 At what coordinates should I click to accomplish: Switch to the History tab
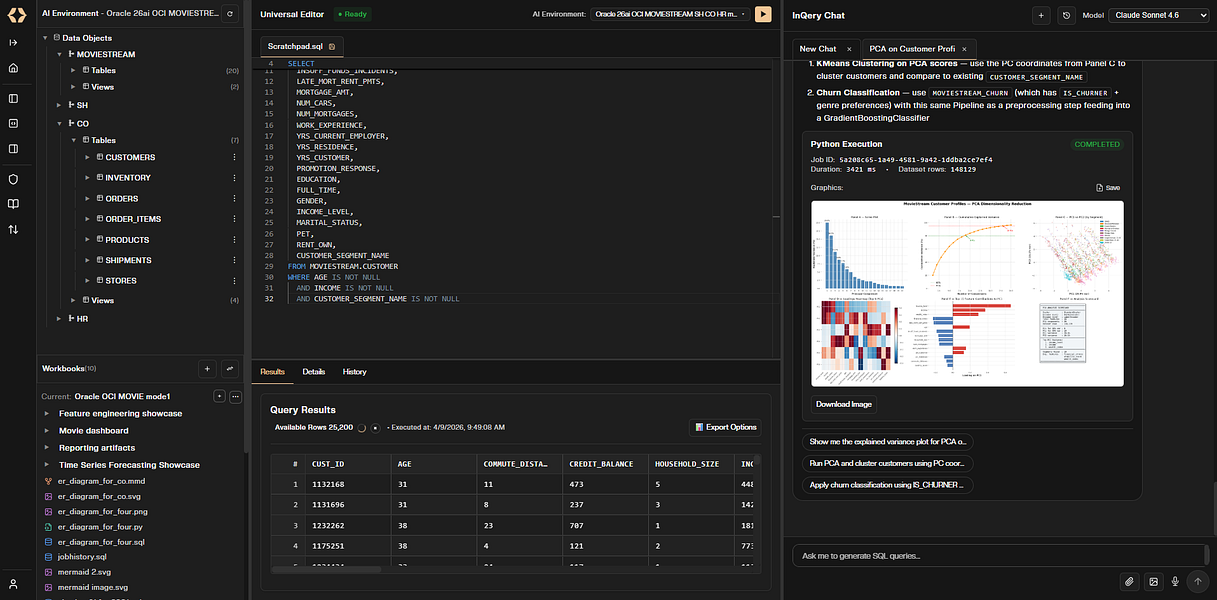[354, 371]
